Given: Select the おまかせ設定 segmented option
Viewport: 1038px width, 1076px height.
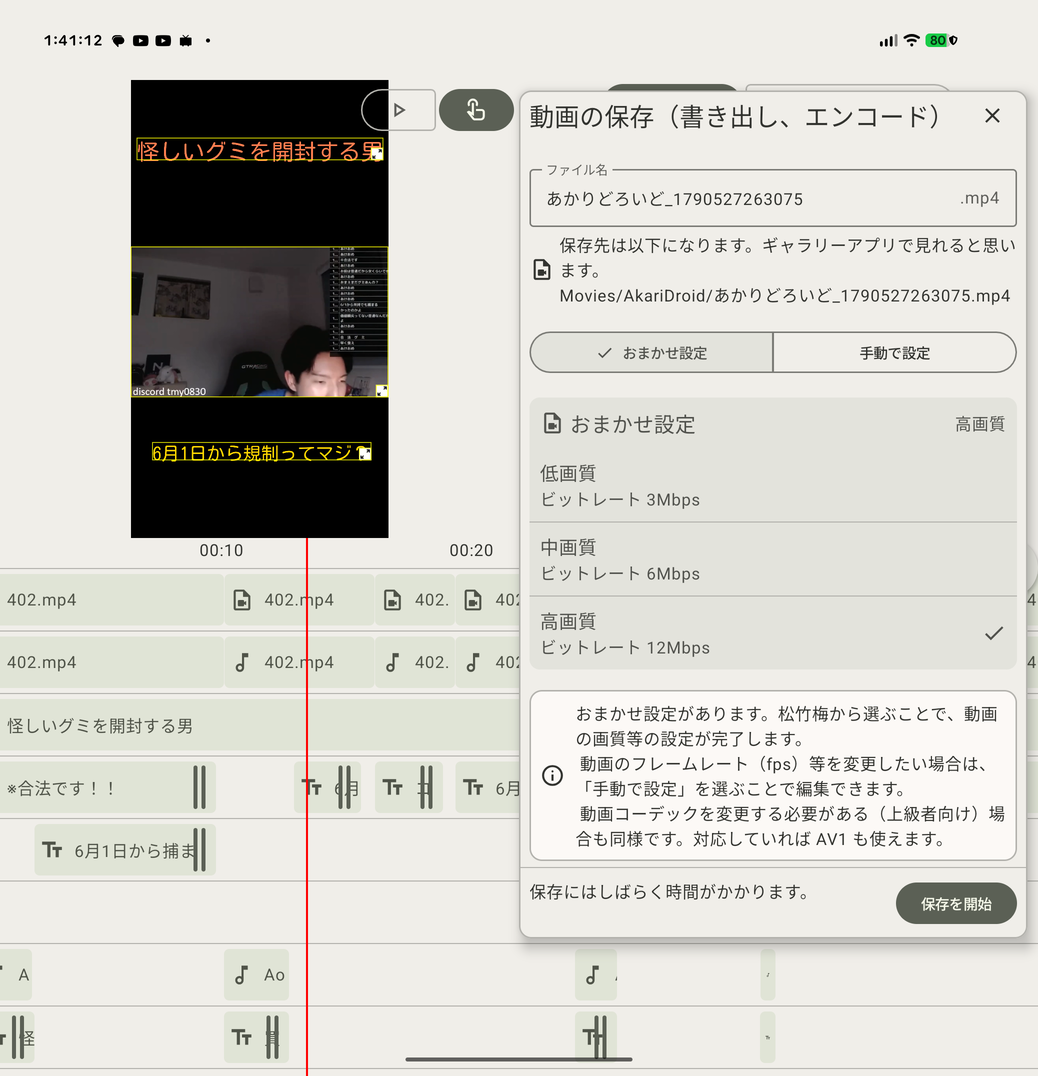Looking at the screenshot, I should (x=651, y=353).
